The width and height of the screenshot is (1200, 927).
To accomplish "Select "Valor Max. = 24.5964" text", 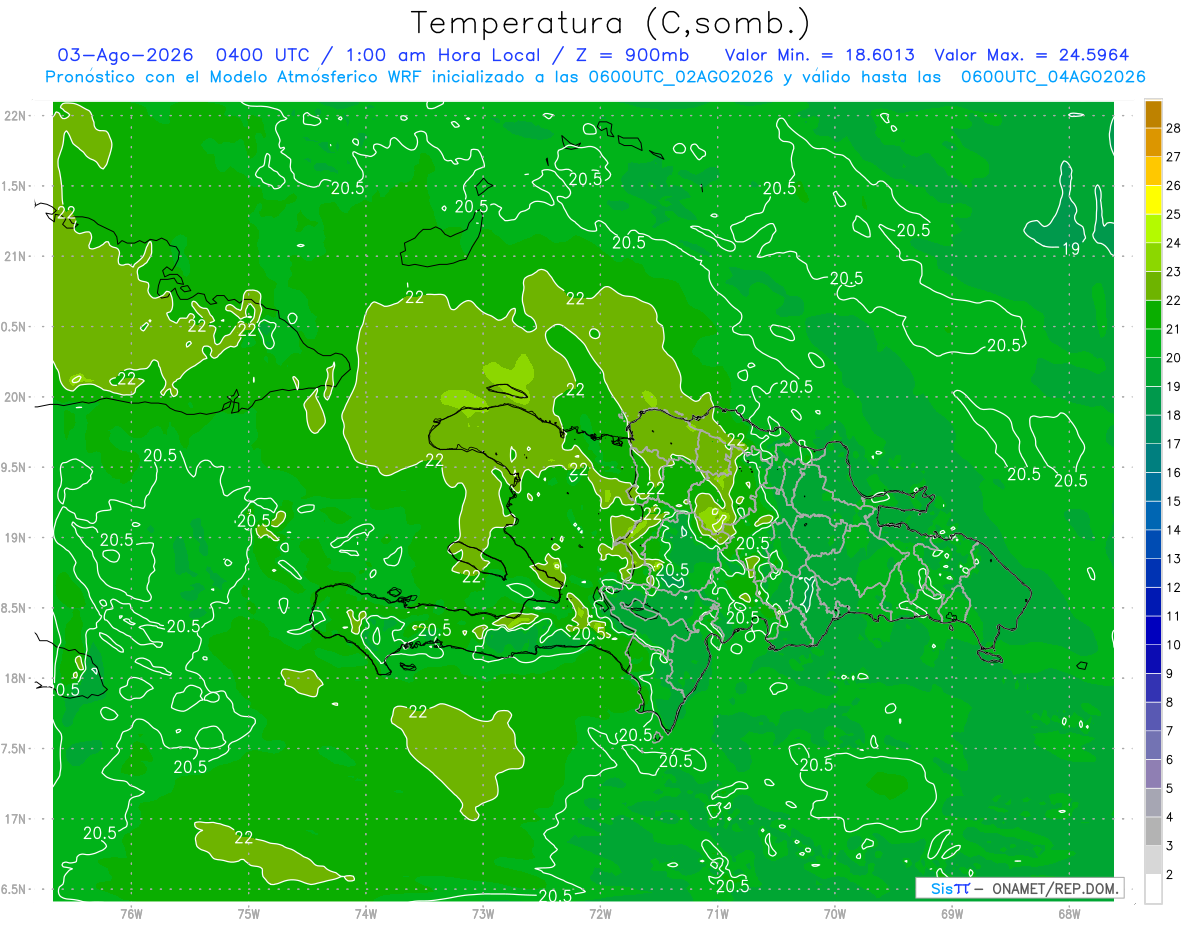I will (1031, 55).
